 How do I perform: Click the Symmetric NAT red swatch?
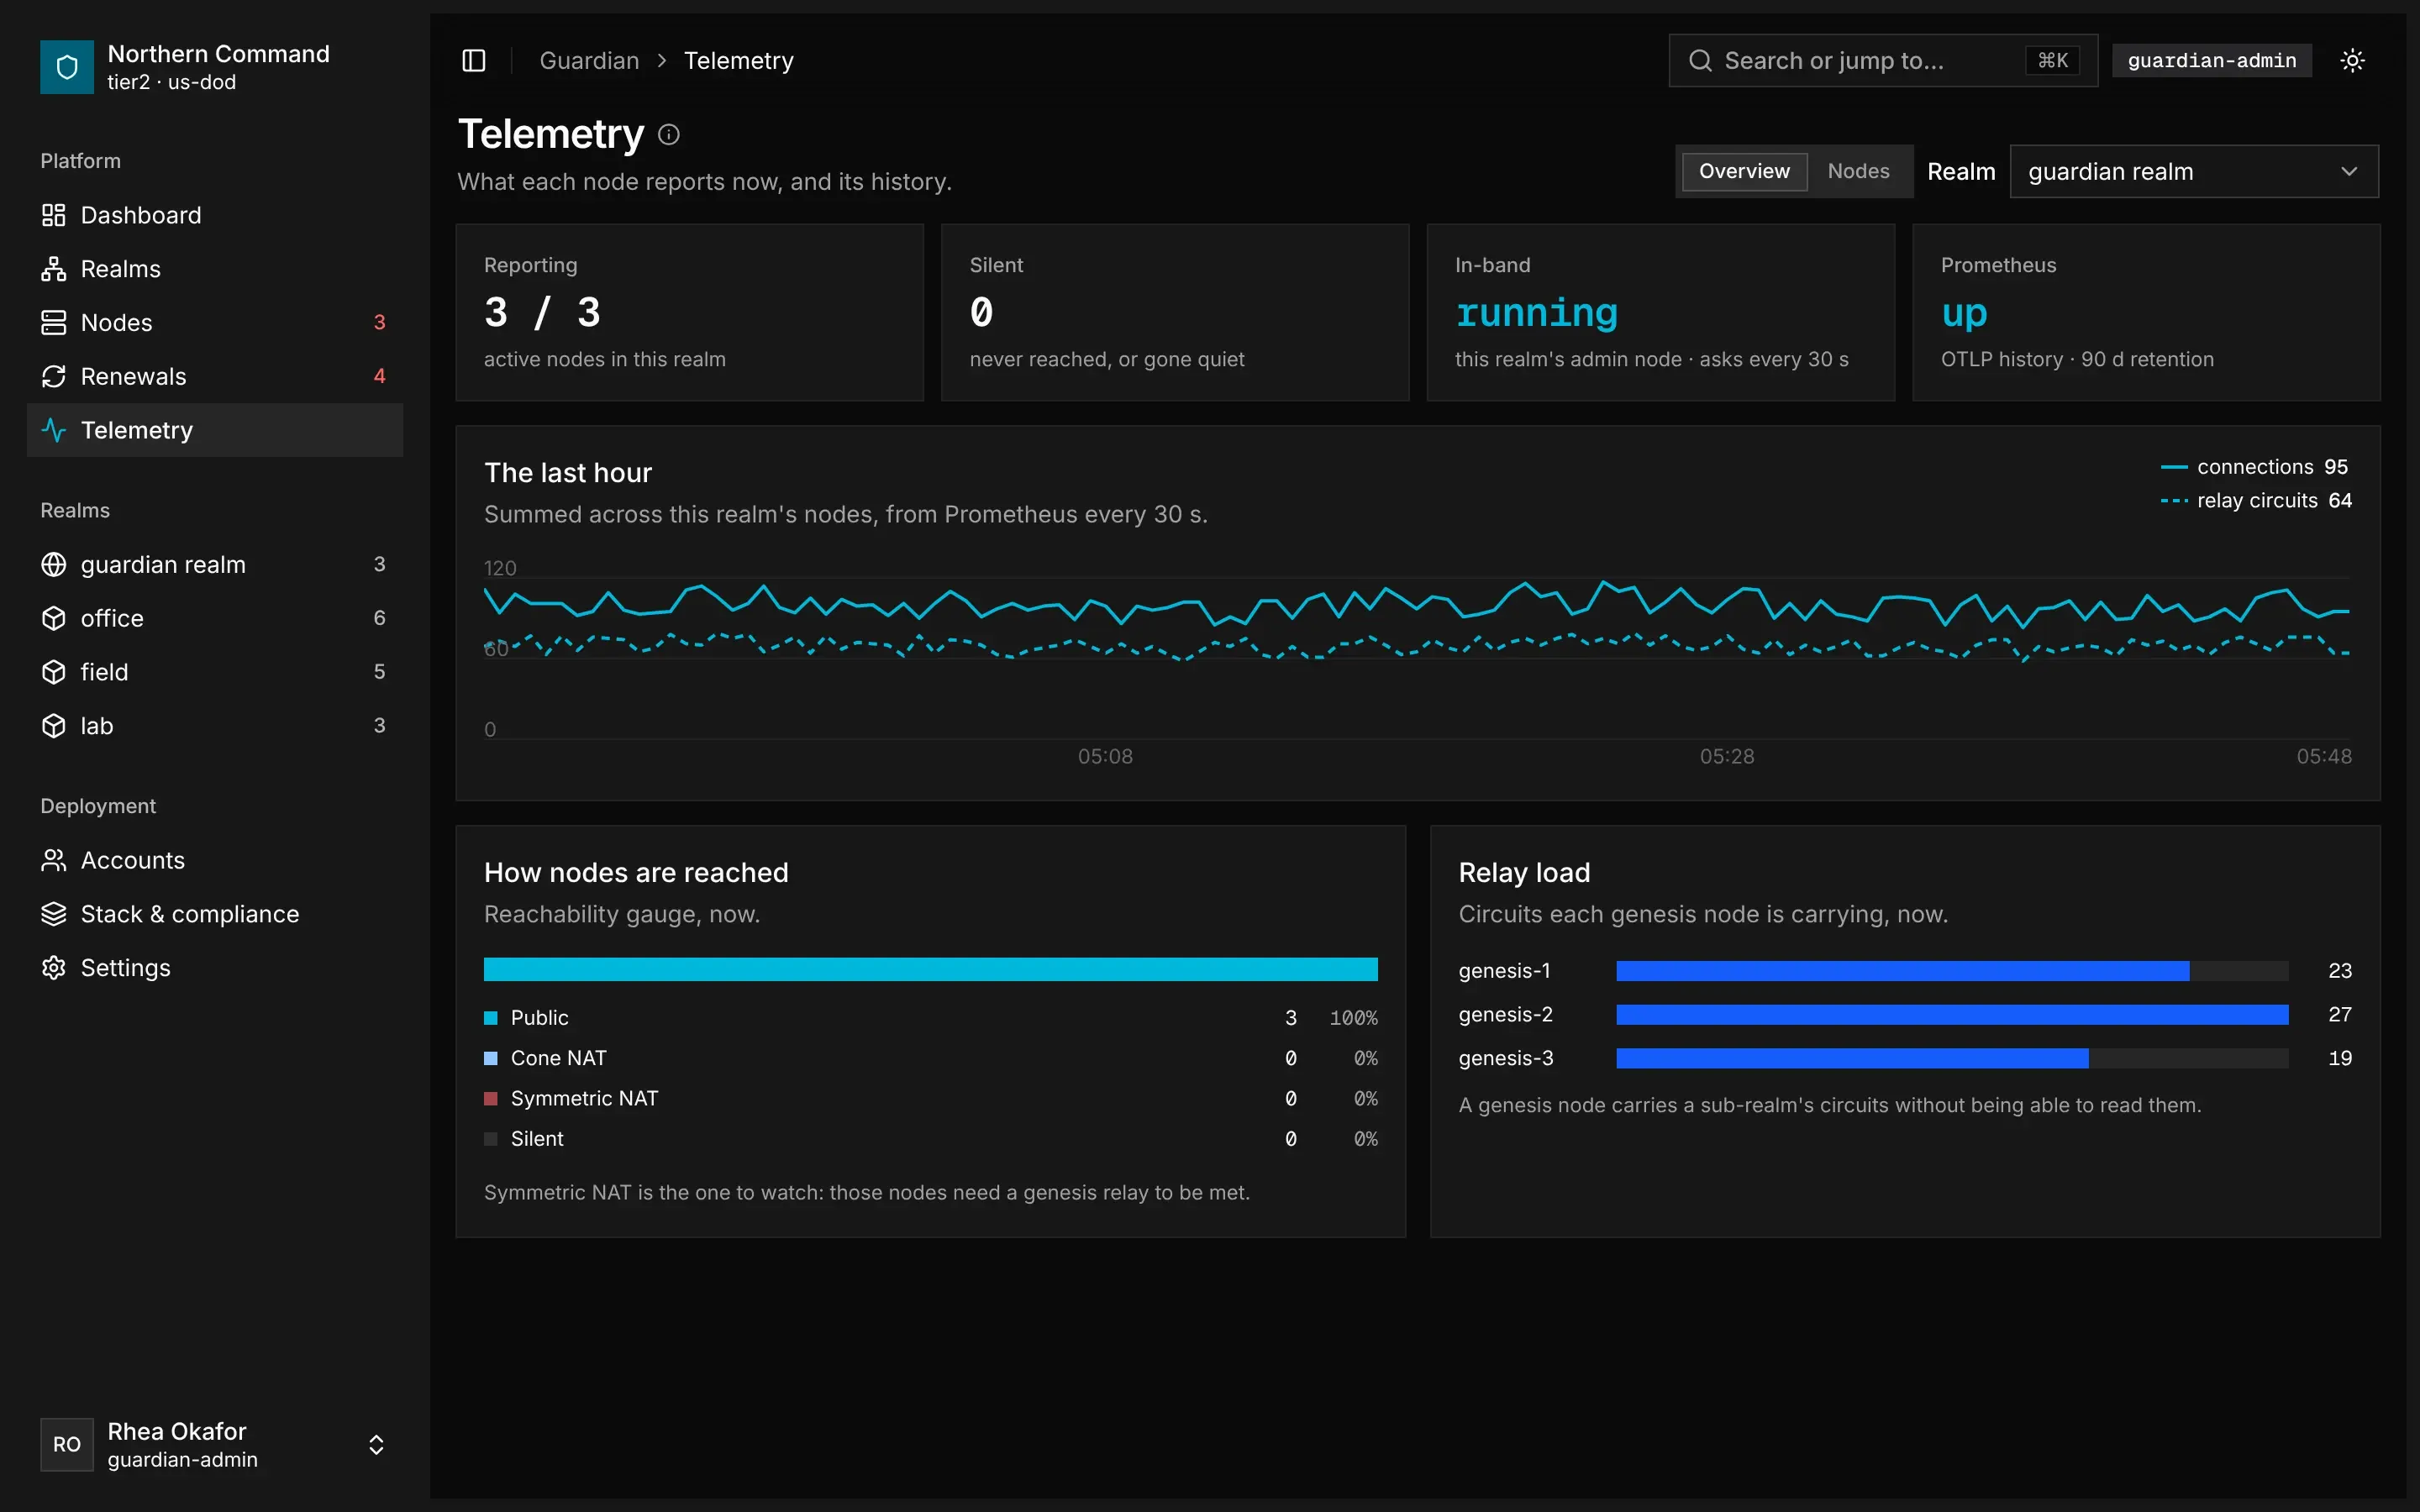click(491, 1099)
